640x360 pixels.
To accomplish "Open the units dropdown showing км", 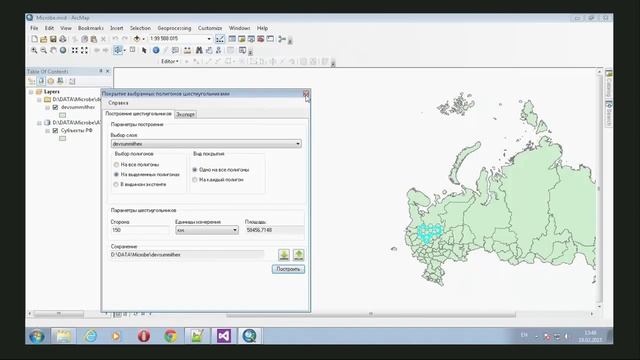I will click(x=207, y=230).
